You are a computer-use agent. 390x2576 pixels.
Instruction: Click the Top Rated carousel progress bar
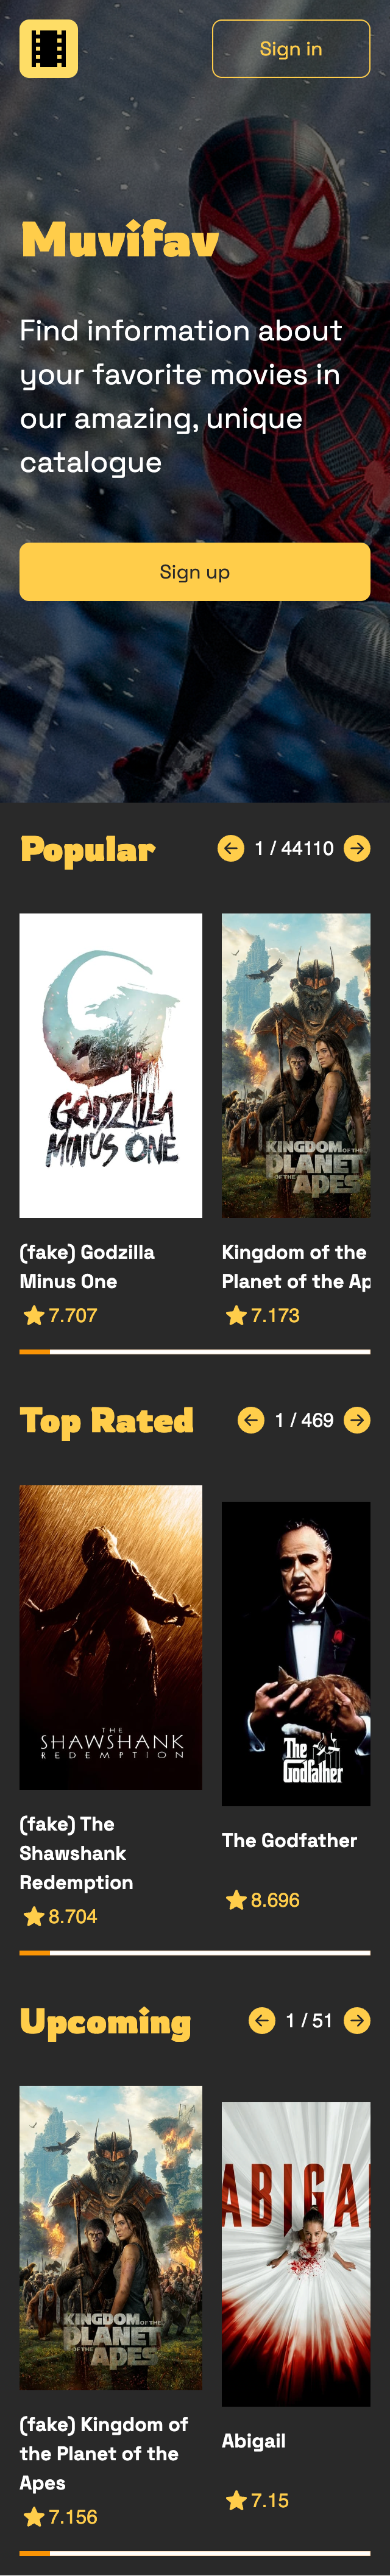[x=195, y=1952]
